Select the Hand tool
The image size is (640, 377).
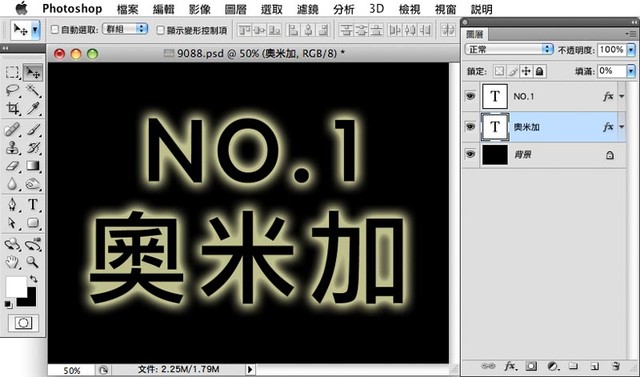click(12, 262)
